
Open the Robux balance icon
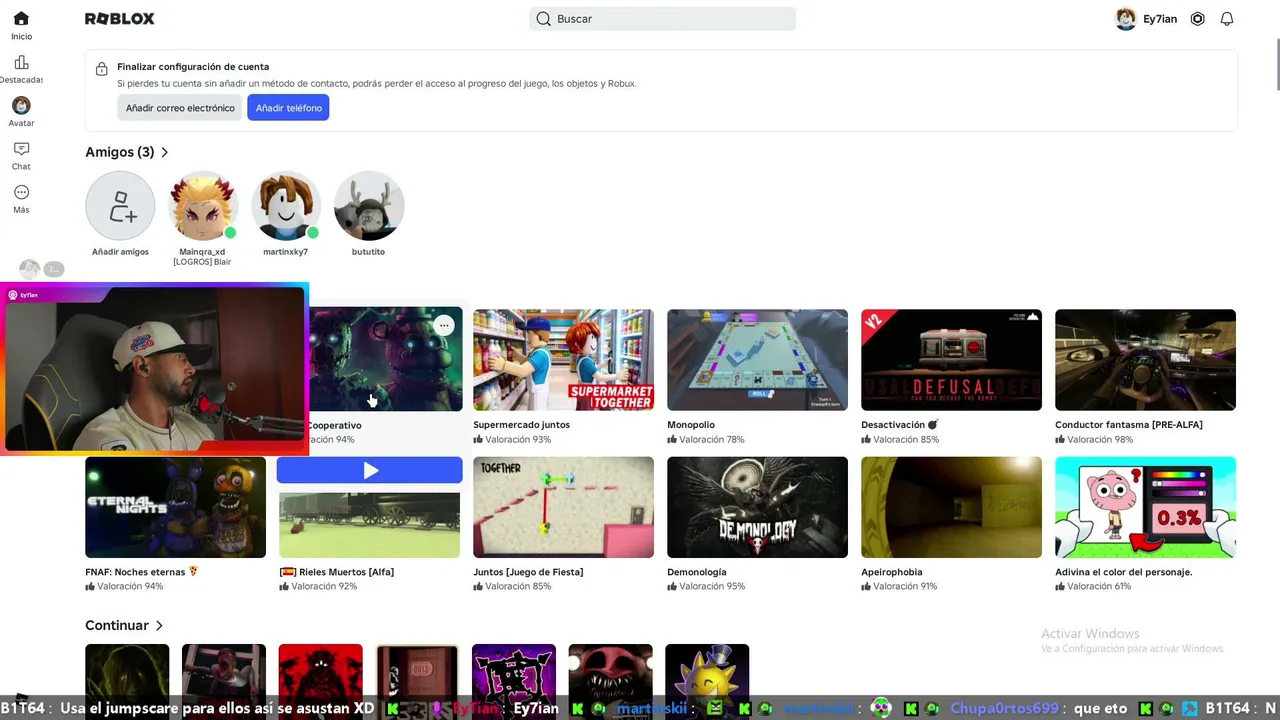[x=1197, y=19]
